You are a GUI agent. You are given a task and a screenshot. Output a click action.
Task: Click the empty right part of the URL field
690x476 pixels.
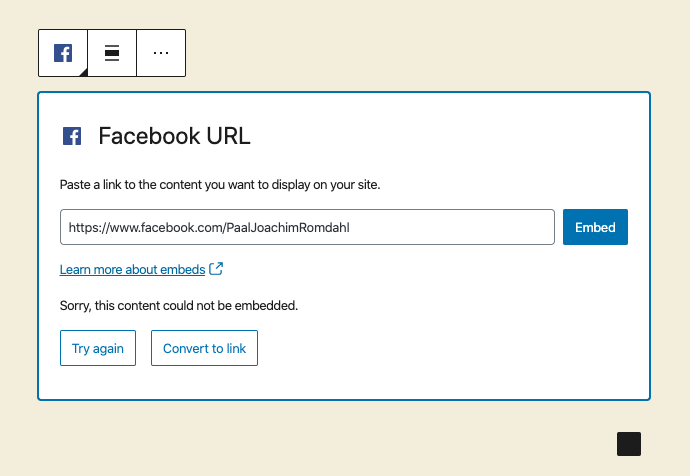453,227
